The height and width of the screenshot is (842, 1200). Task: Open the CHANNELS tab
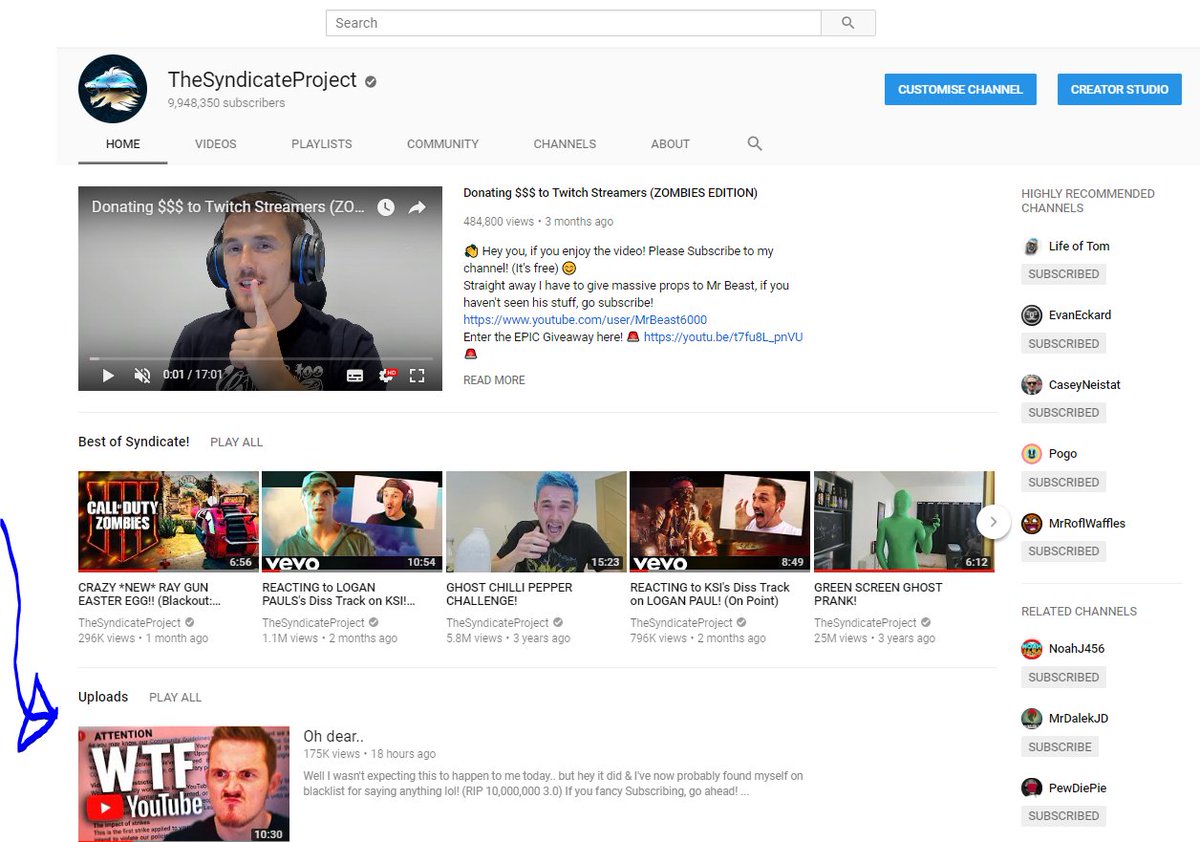click(x=565, y=144)
